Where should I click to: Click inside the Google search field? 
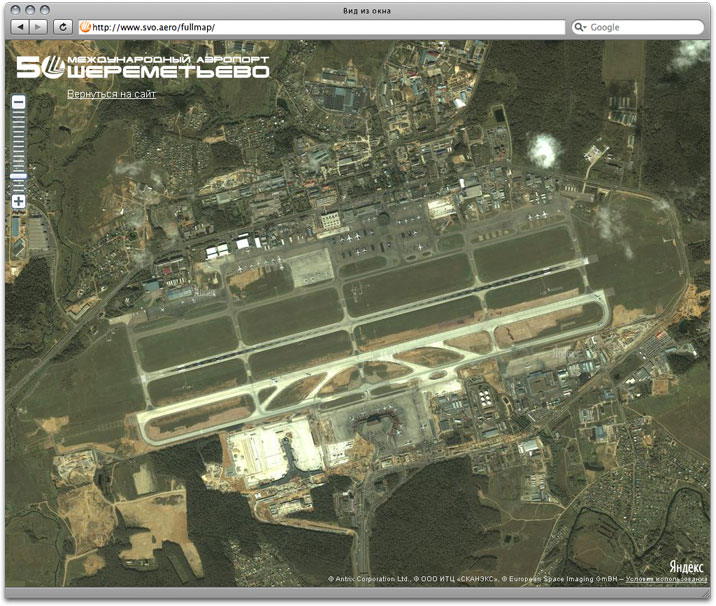click(640, 27)
